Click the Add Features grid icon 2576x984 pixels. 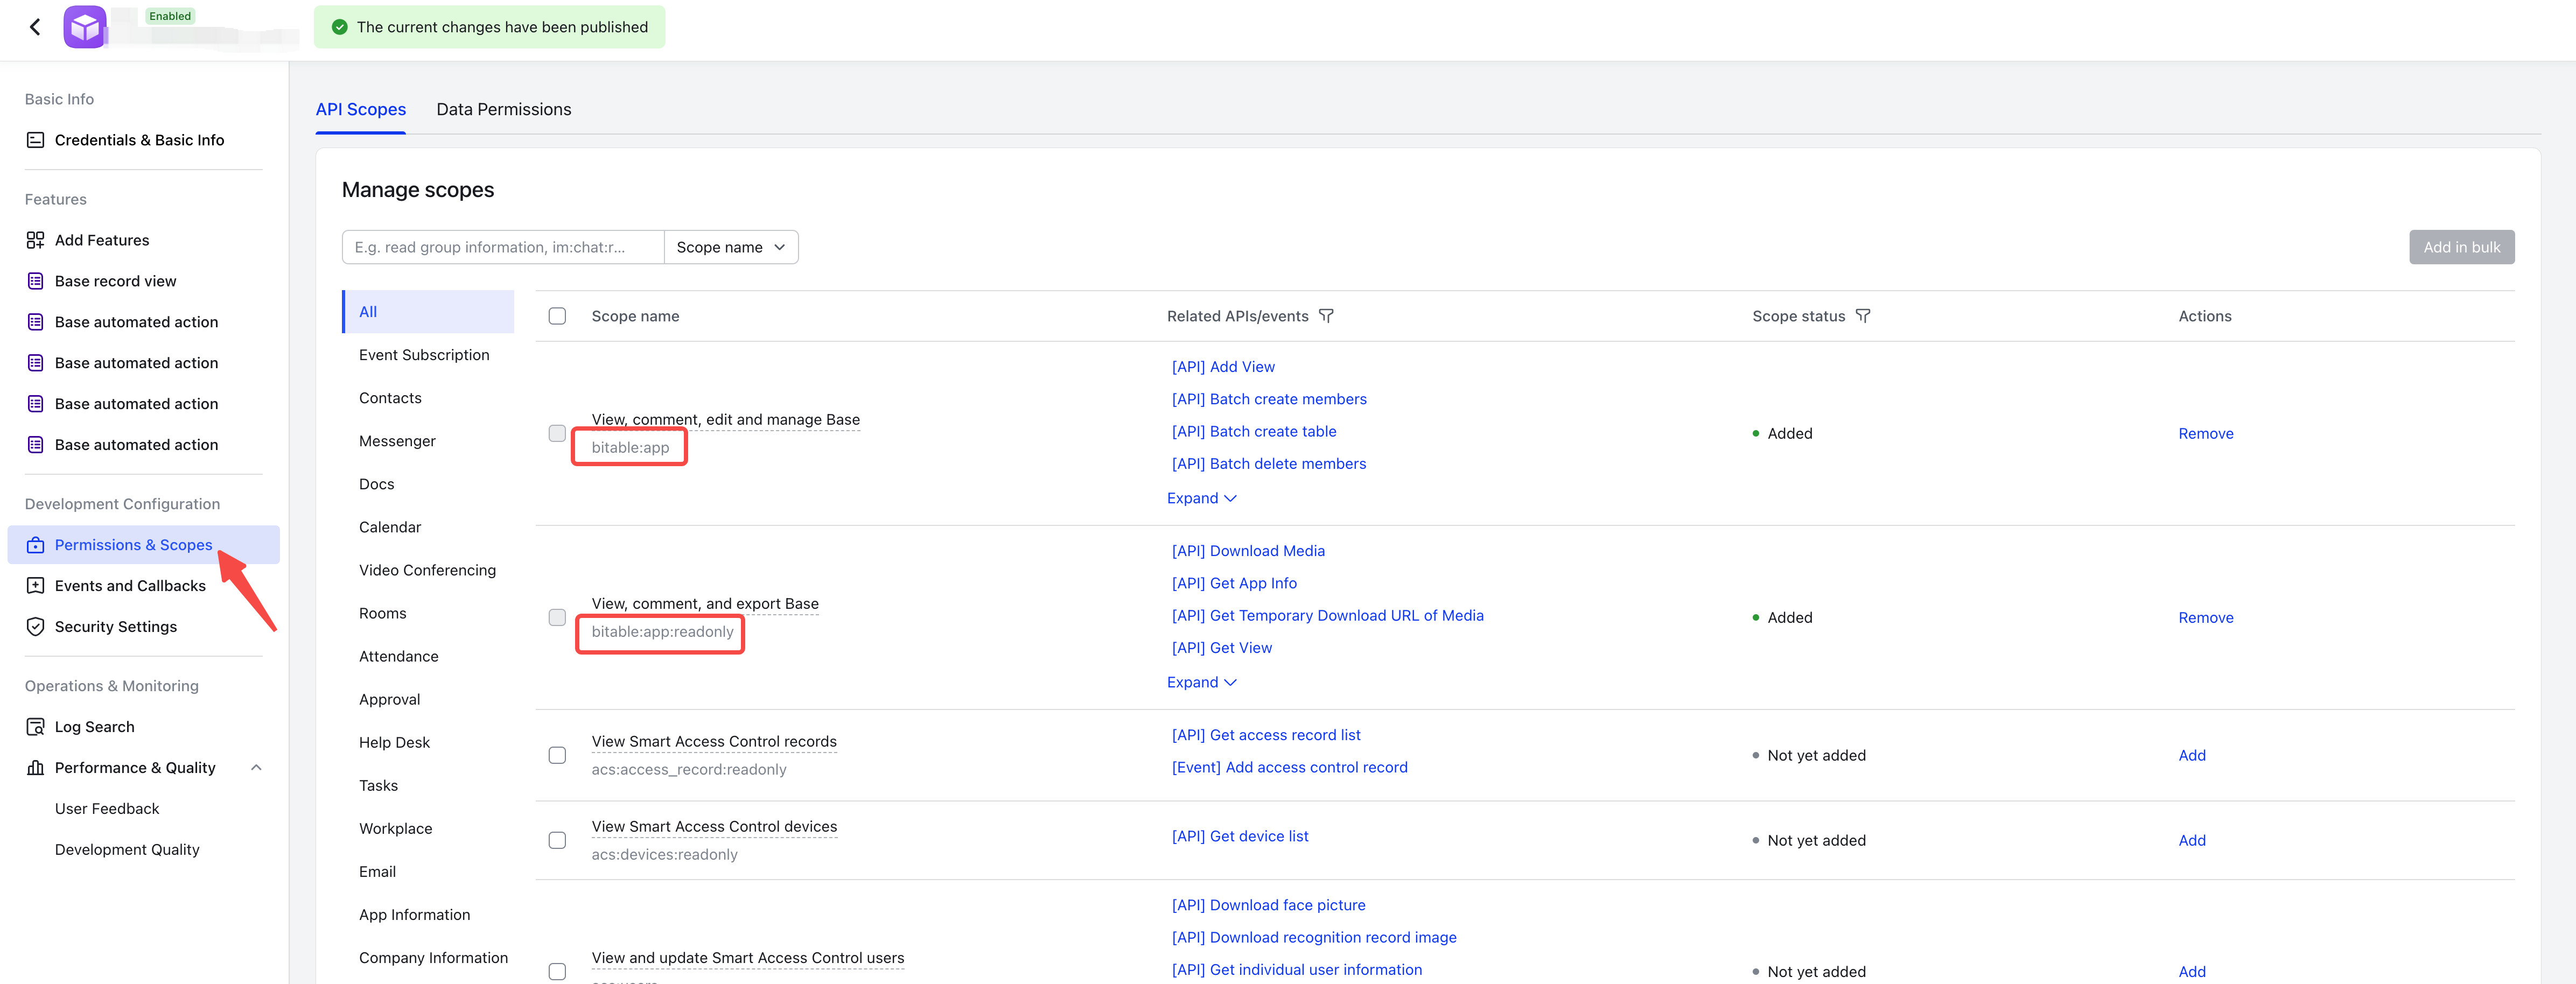(x=35, y=240)
